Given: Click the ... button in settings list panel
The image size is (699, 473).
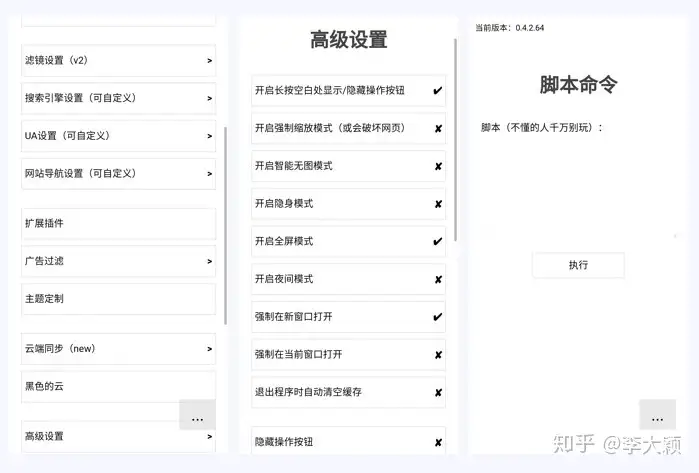Looking at the screenshot, I should [x=197, y=415].
